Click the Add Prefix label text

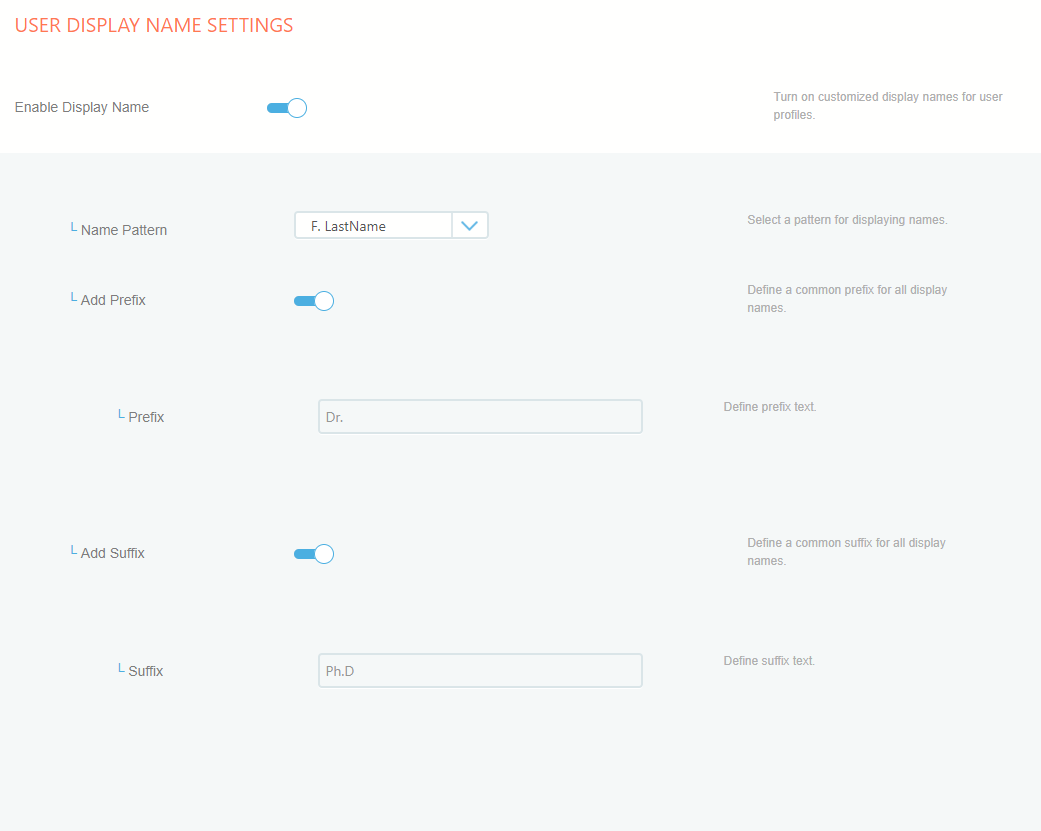113,300
